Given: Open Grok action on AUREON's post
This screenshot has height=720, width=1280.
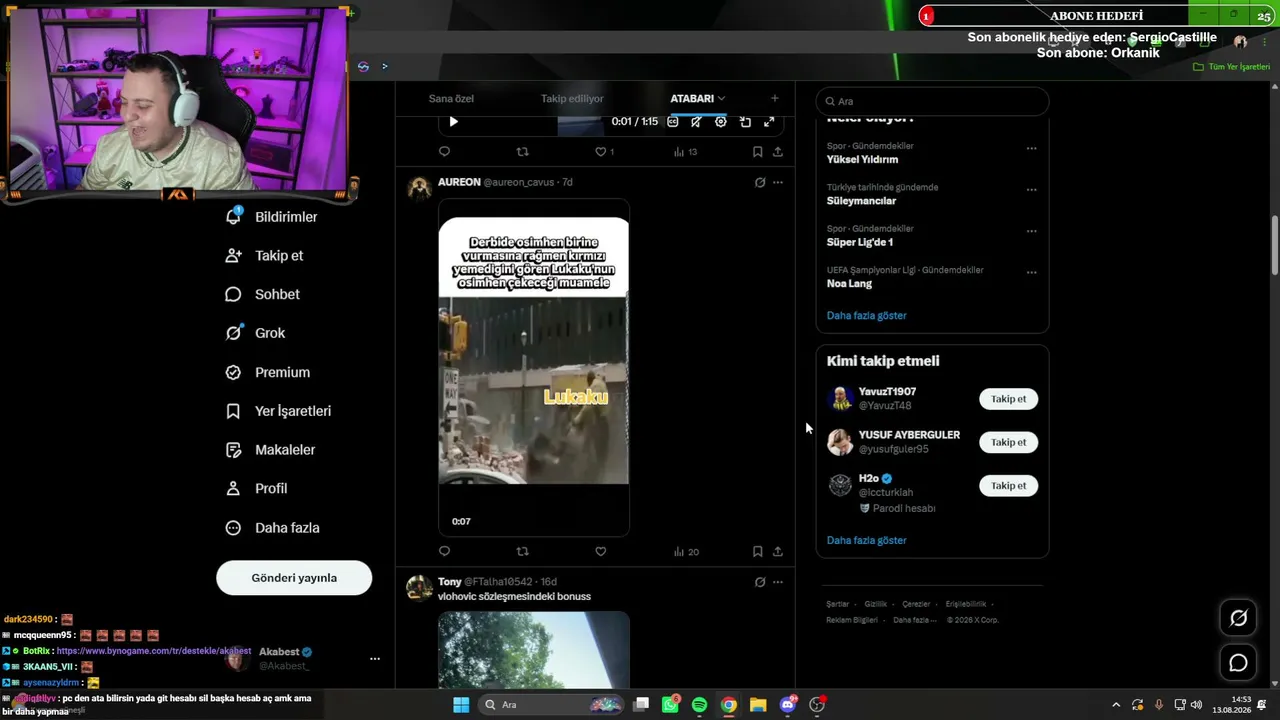Looking at the screenshot, I should (760, 182).
